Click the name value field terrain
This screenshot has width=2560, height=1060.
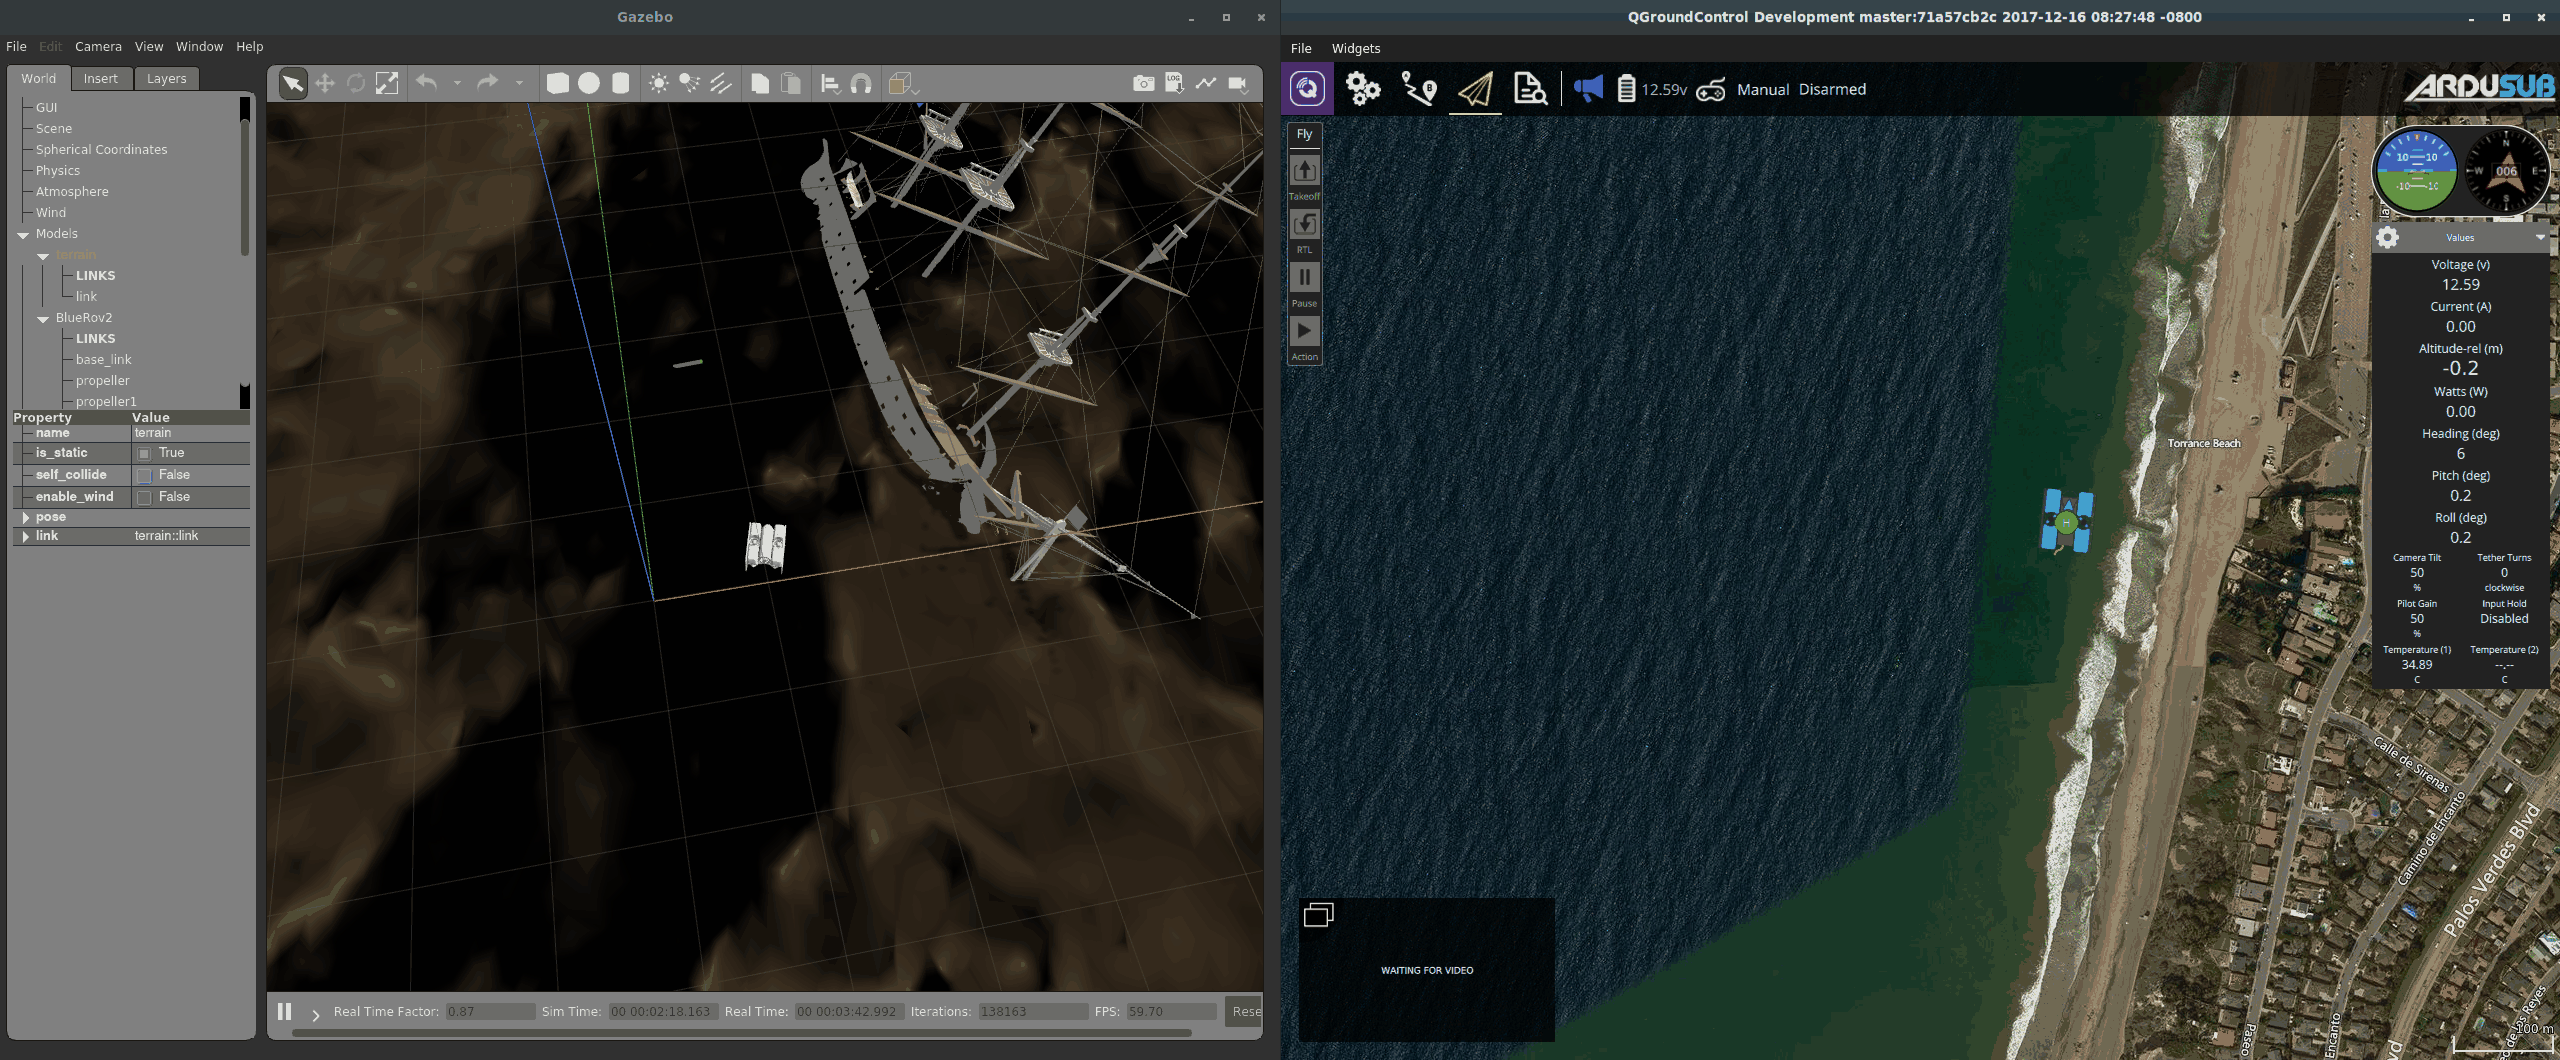[x=190, y=433]
